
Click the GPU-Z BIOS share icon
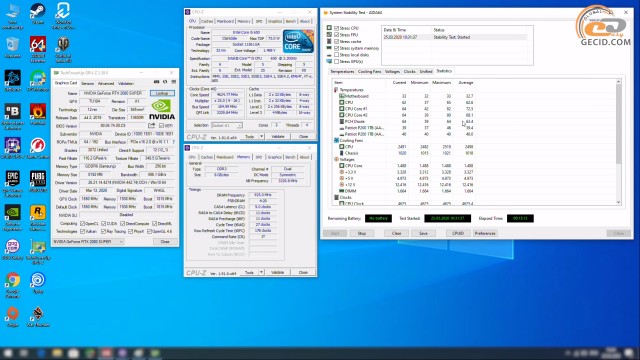[151, 126]
